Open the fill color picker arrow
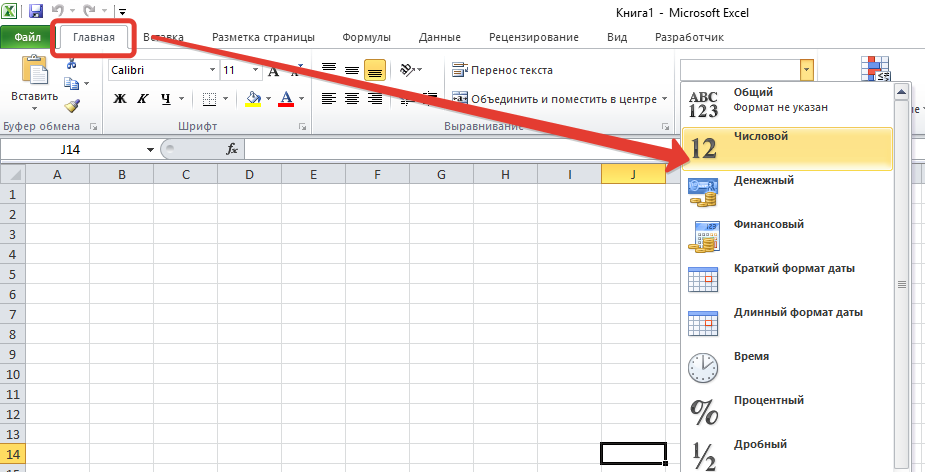Image resolution: width=925 pixels, height=472 pixels. click(x=268, y=99)
